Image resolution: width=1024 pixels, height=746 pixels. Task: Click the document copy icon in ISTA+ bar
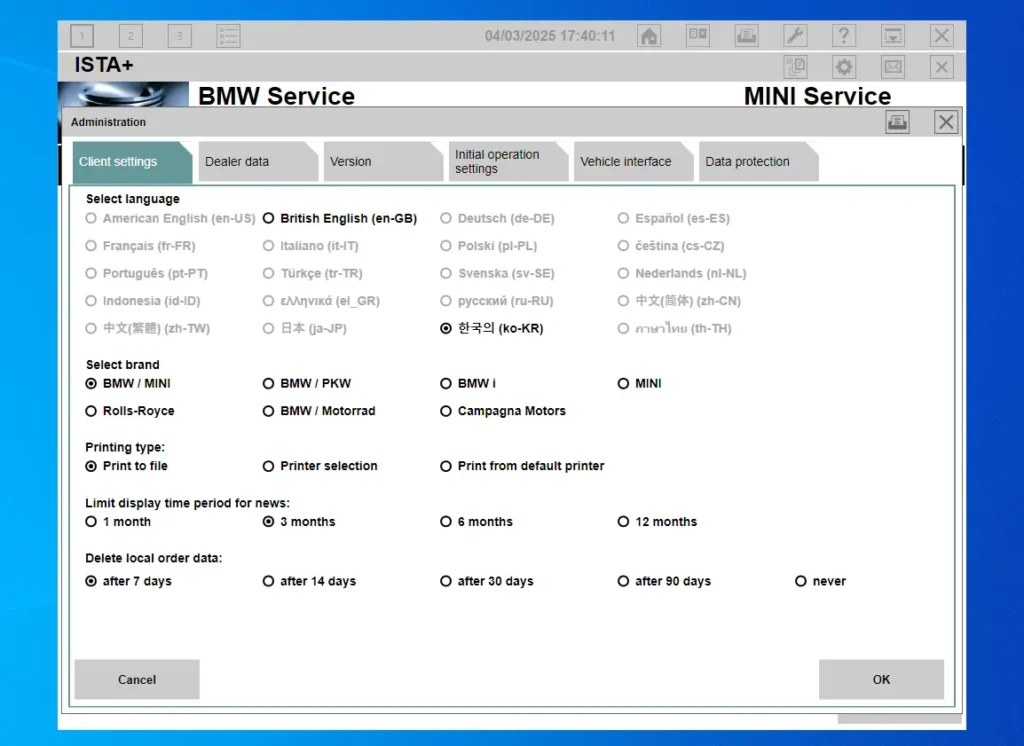(x=795, y=67)
